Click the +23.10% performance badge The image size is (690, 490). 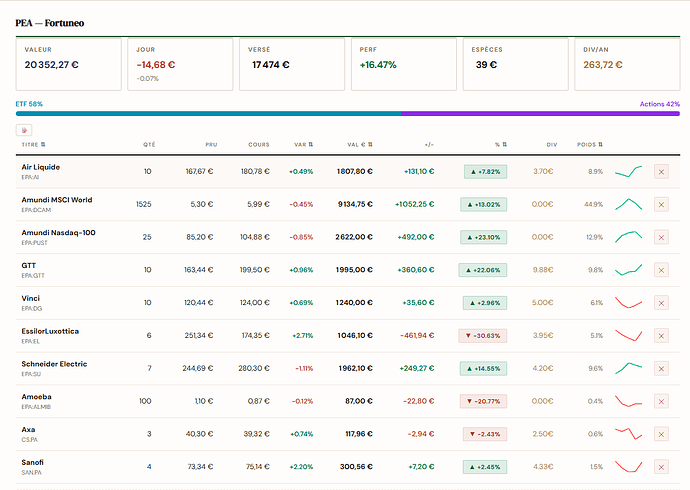tap(484, 237)
